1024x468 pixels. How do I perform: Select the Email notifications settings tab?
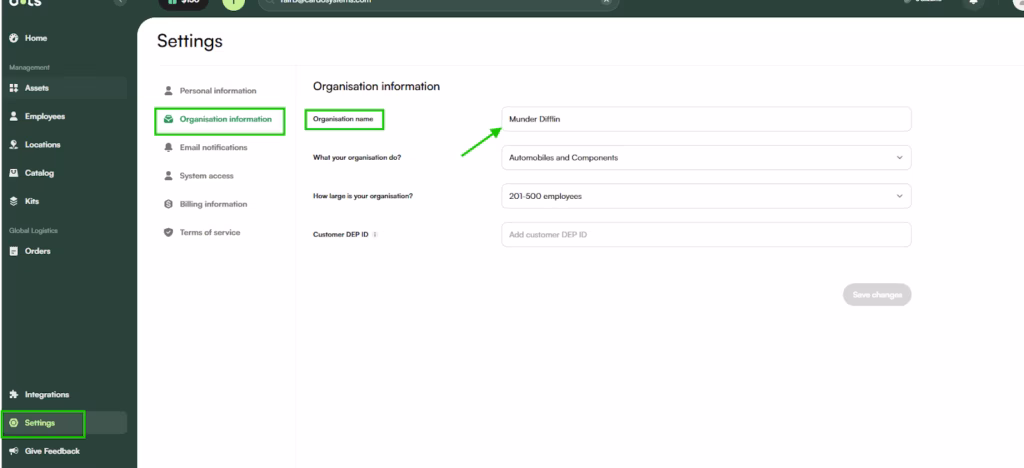(213, 147)
